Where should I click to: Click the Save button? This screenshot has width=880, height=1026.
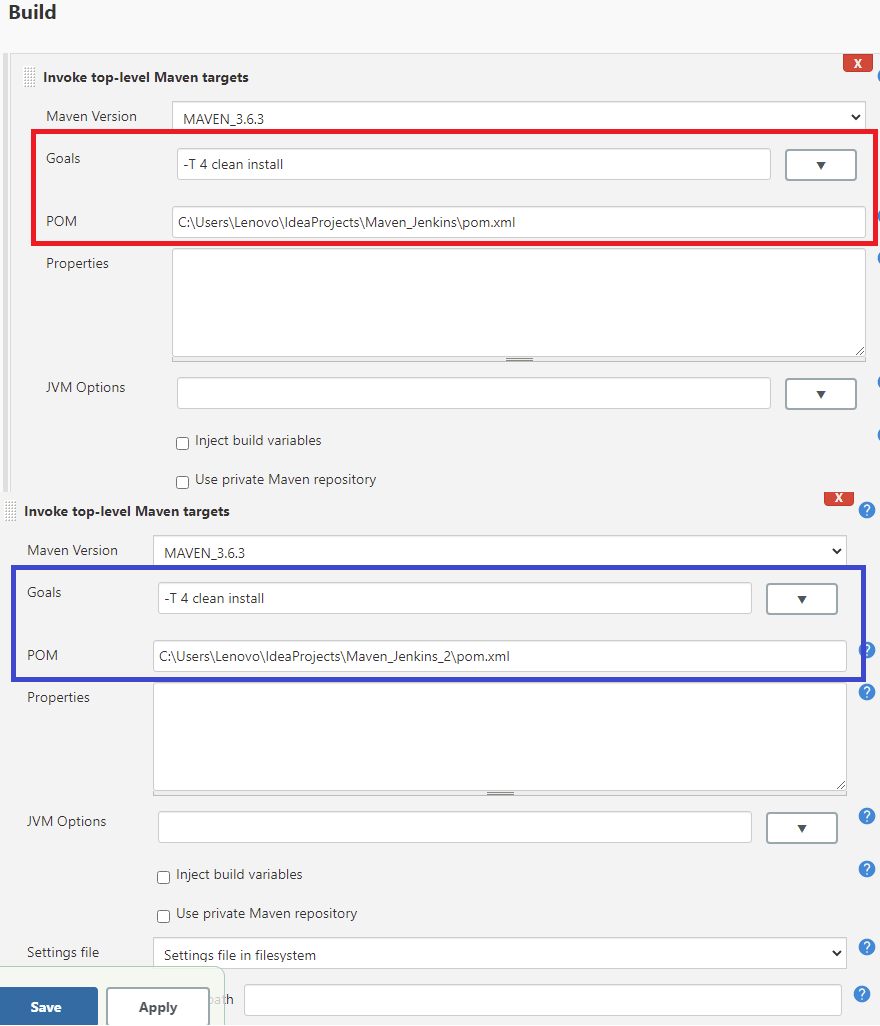coord(48,1007)
